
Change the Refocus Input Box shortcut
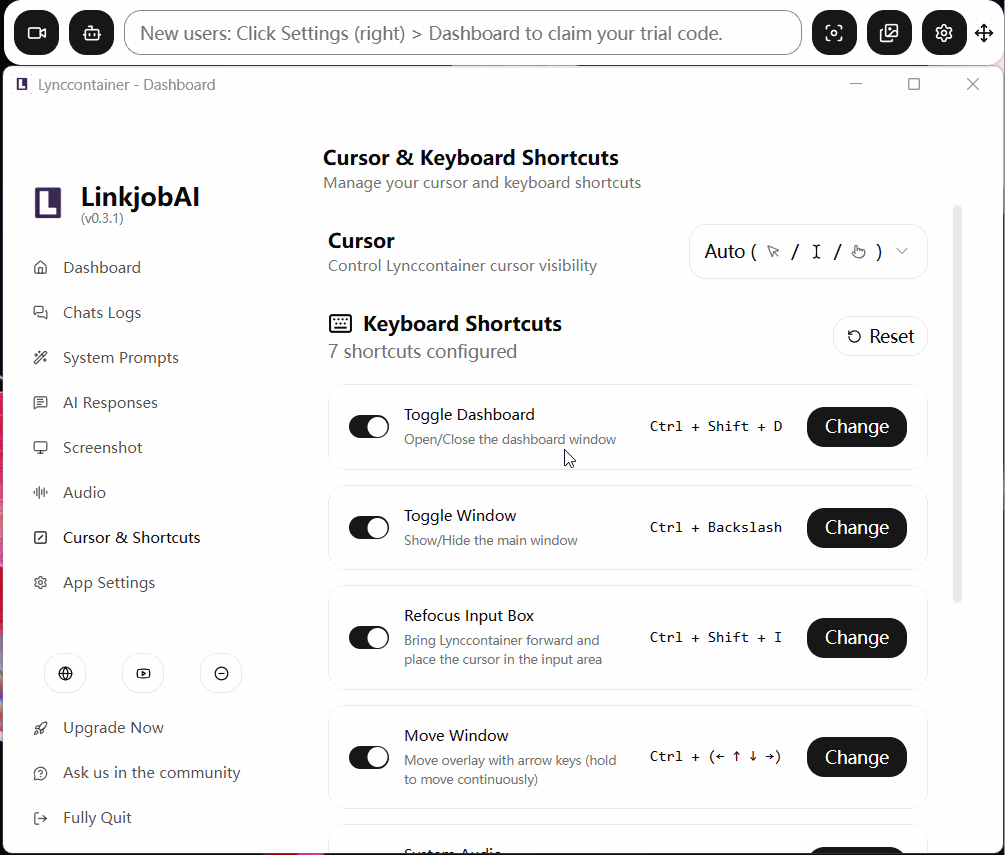coord(856,638)
